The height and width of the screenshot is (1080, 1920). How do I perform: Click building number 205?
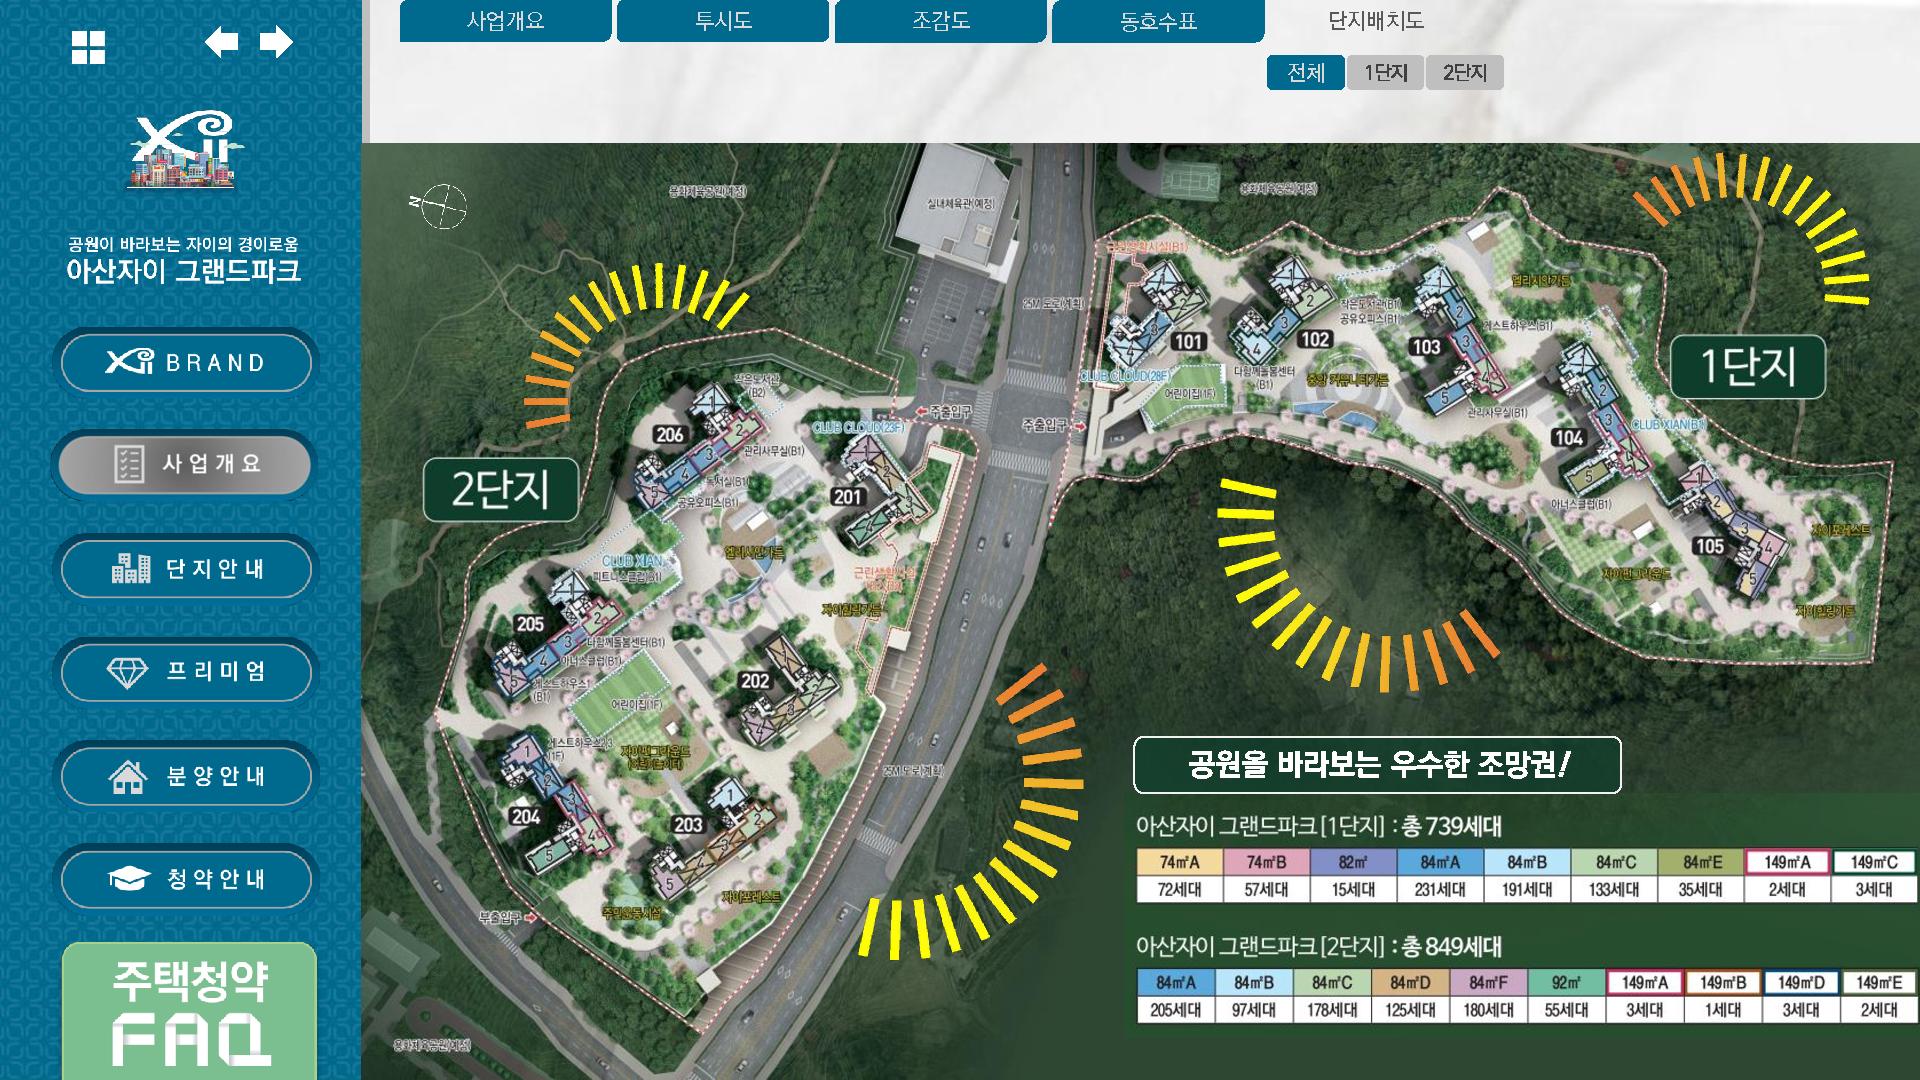(530, 624)
